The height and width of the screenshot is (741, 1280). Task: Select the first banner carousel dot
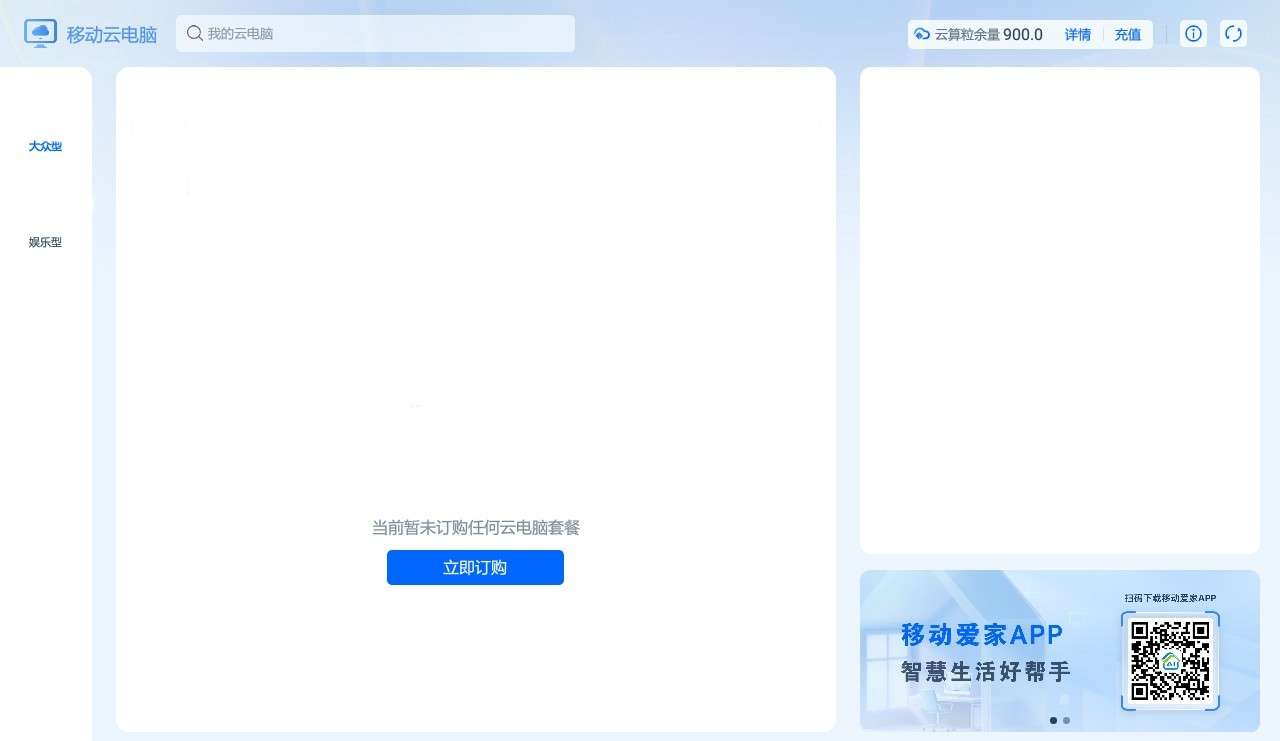pyautogui.click(x=1053, y=720)
